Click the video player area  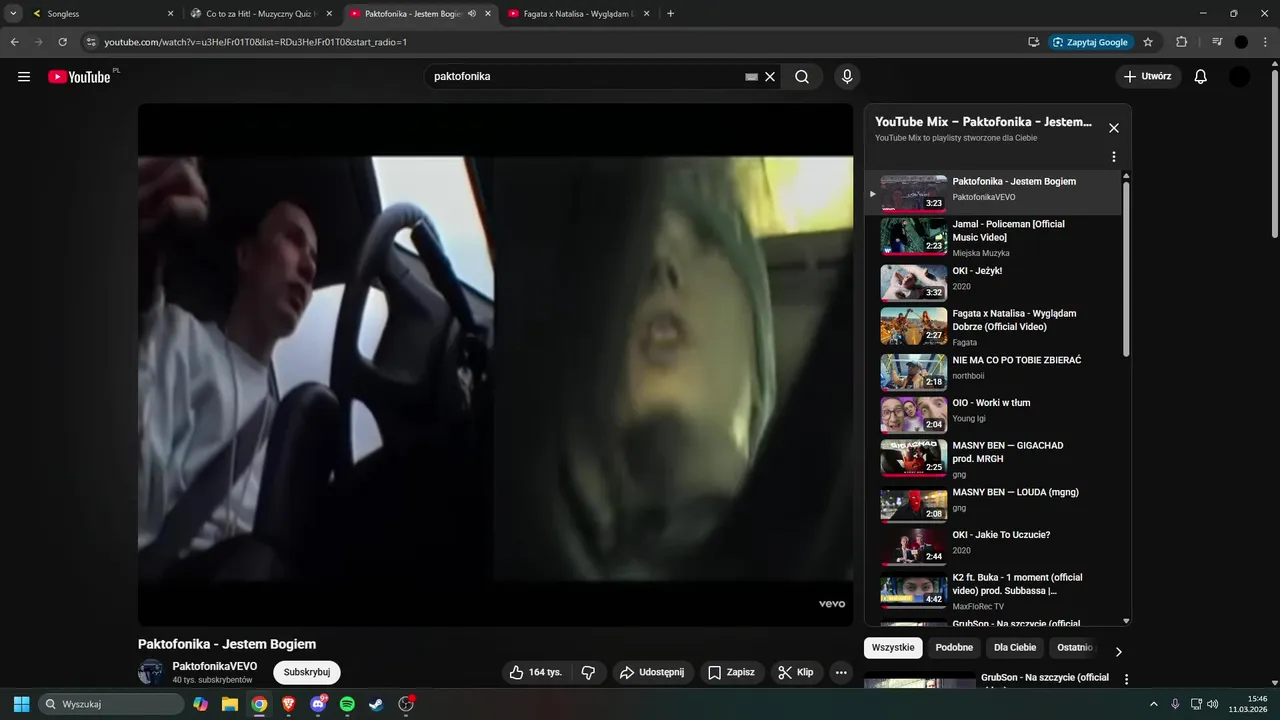(x=496, y=365)
